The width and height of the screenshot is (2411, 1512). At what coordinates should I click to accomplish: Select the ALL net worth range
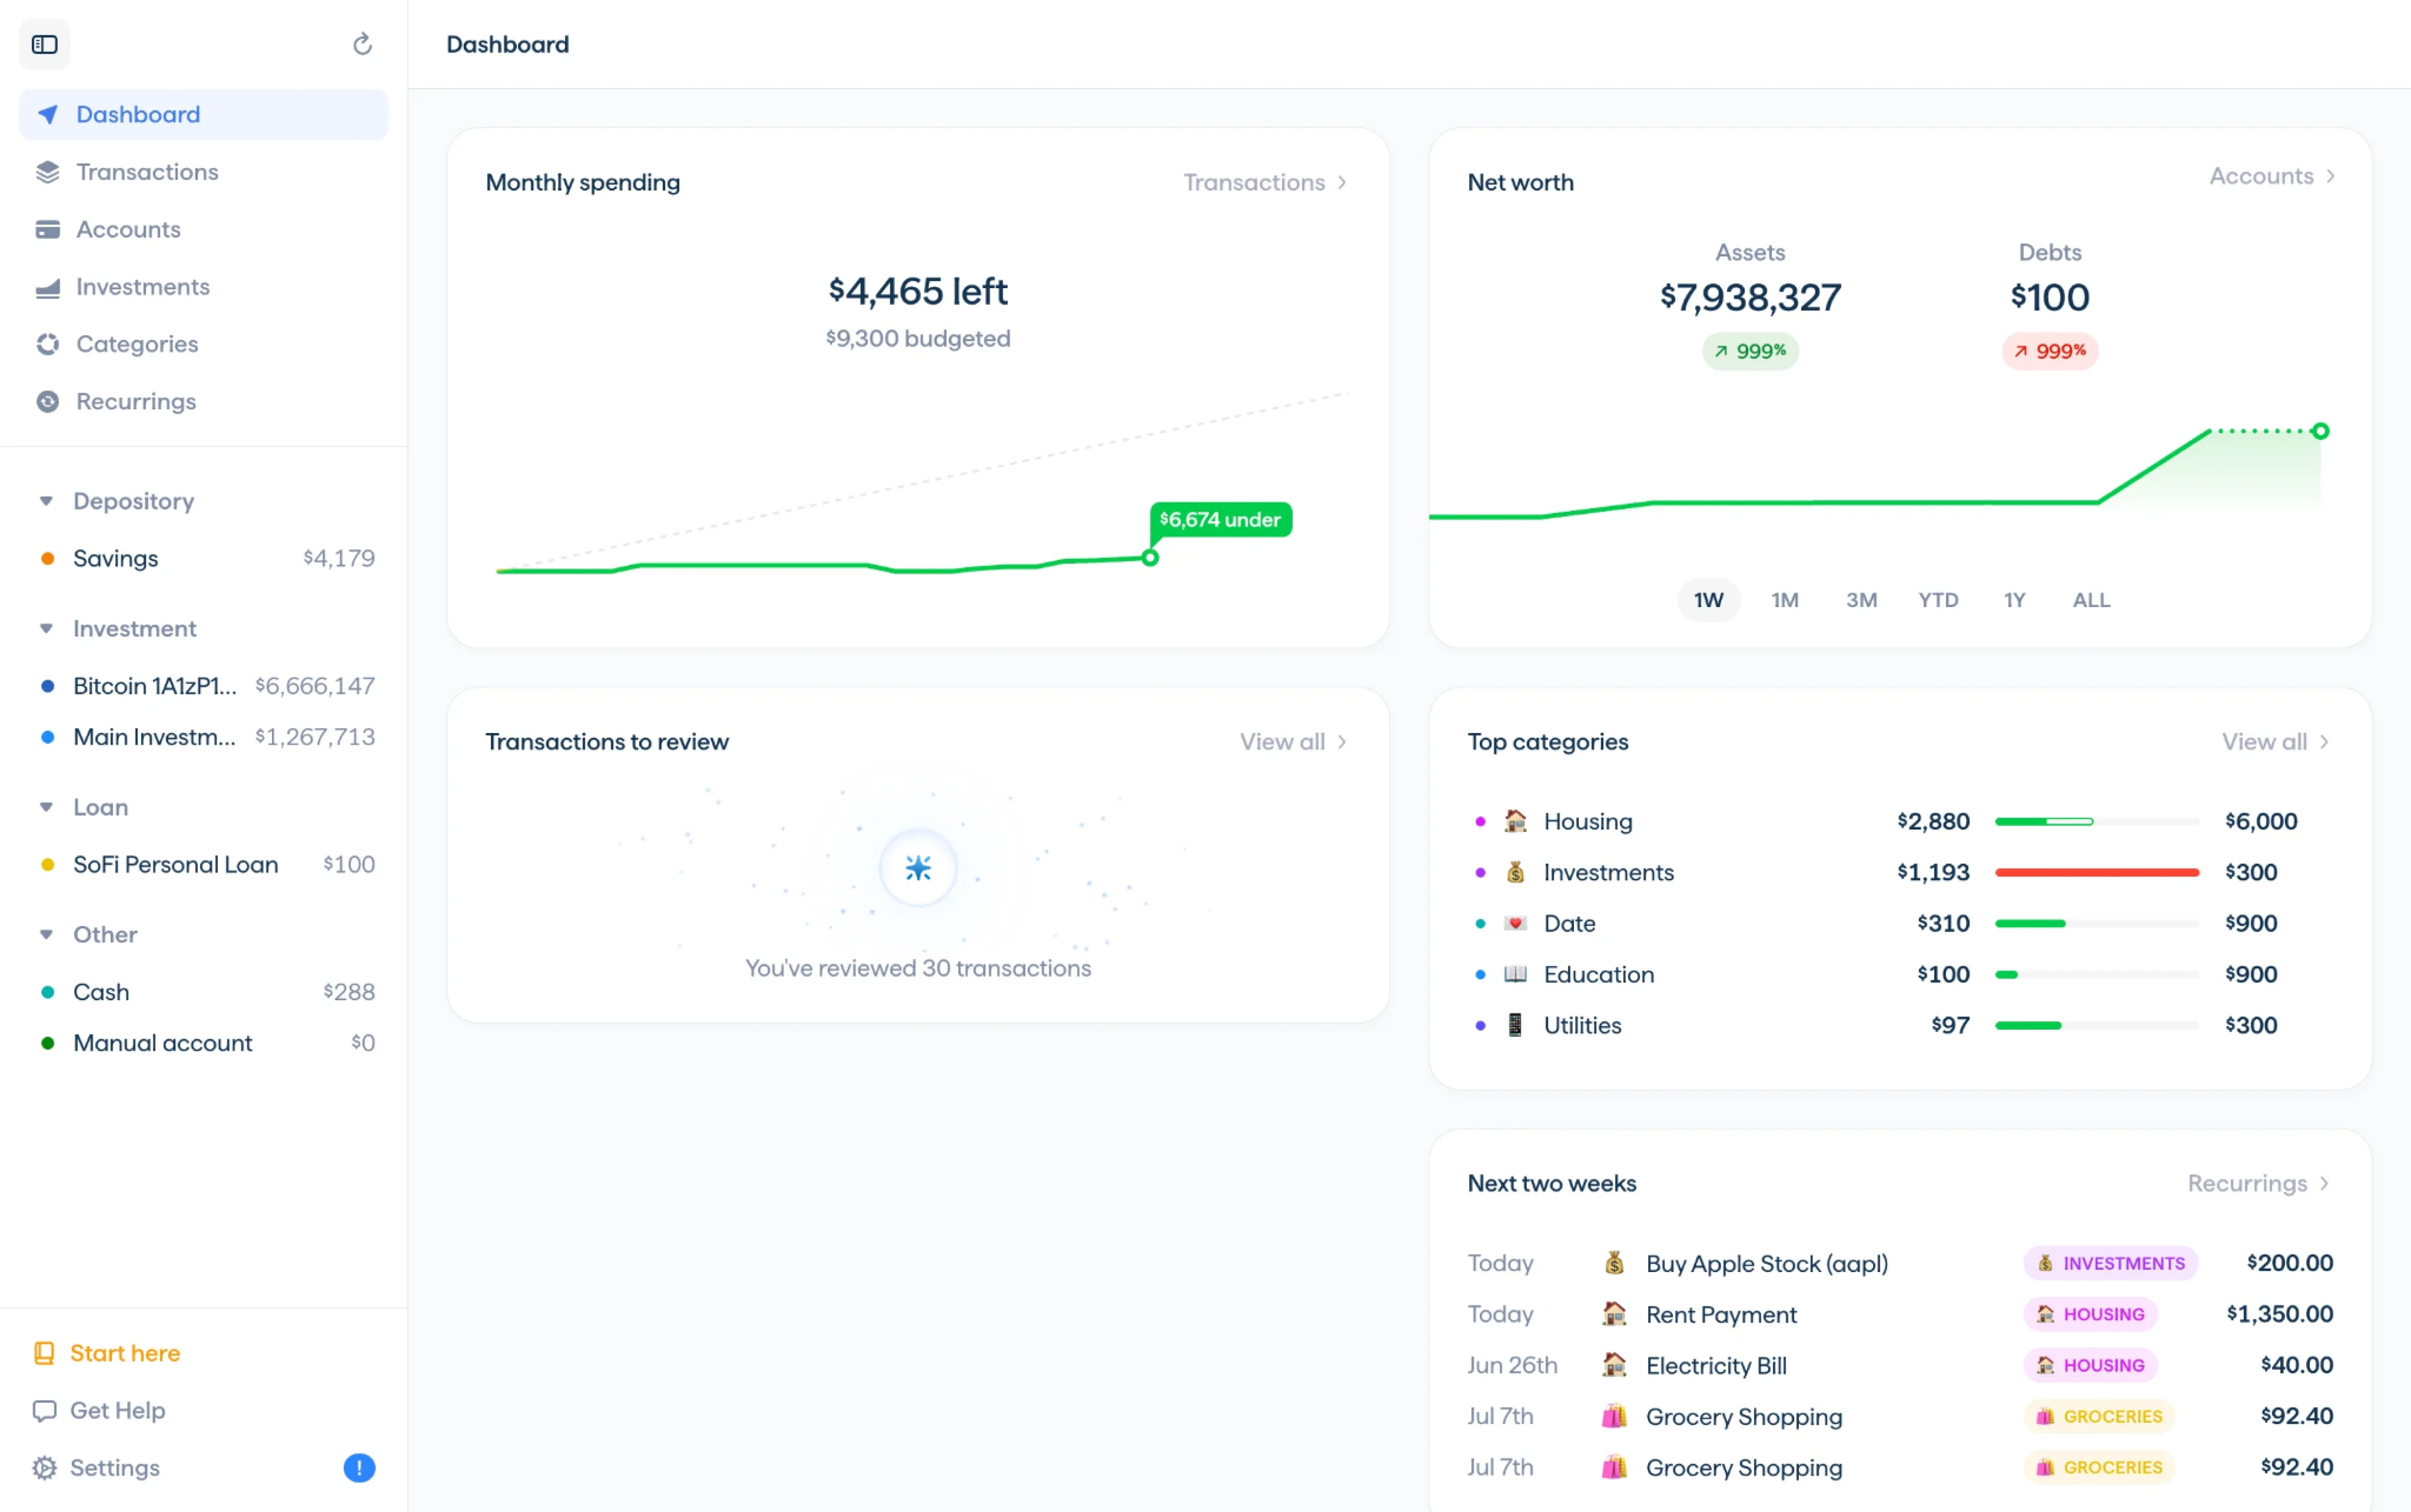pyautogui.click(x=2091, y=600)
